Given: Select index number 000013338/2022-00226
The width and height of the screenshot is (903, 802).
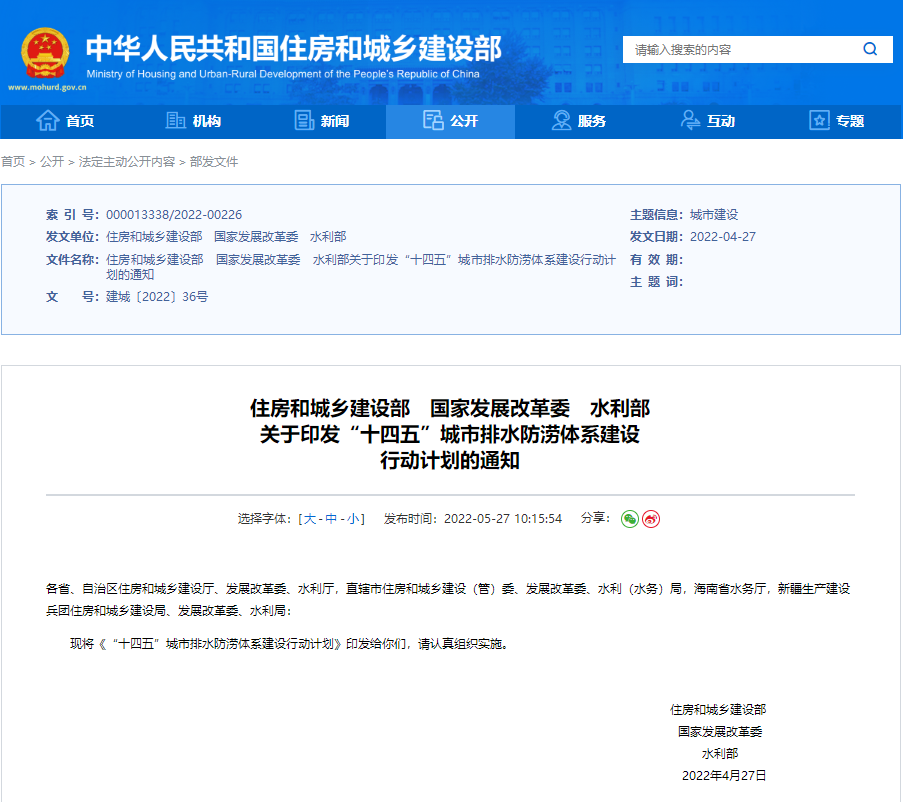Looking at the screenshot, I should pos(174,215).
